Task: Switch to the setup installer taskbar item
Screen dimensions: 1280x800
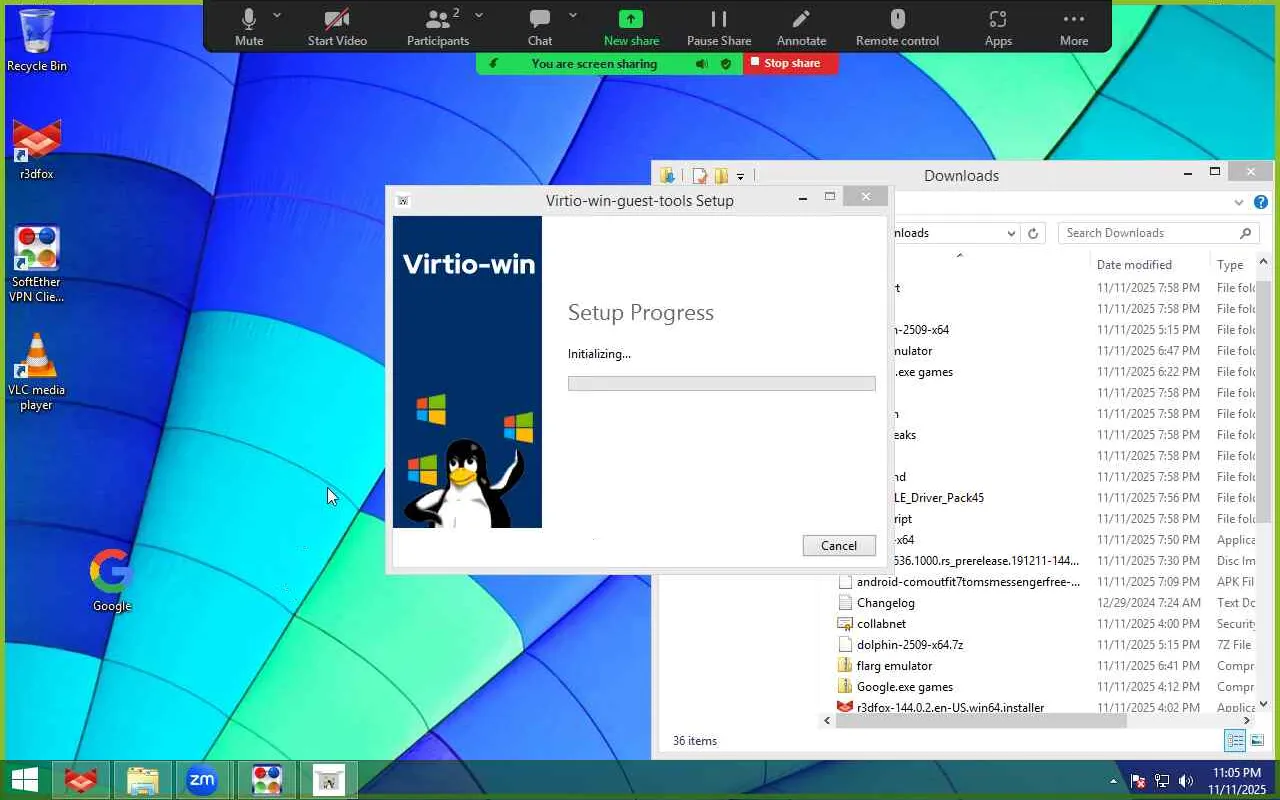Action: (x=328, y=779)
